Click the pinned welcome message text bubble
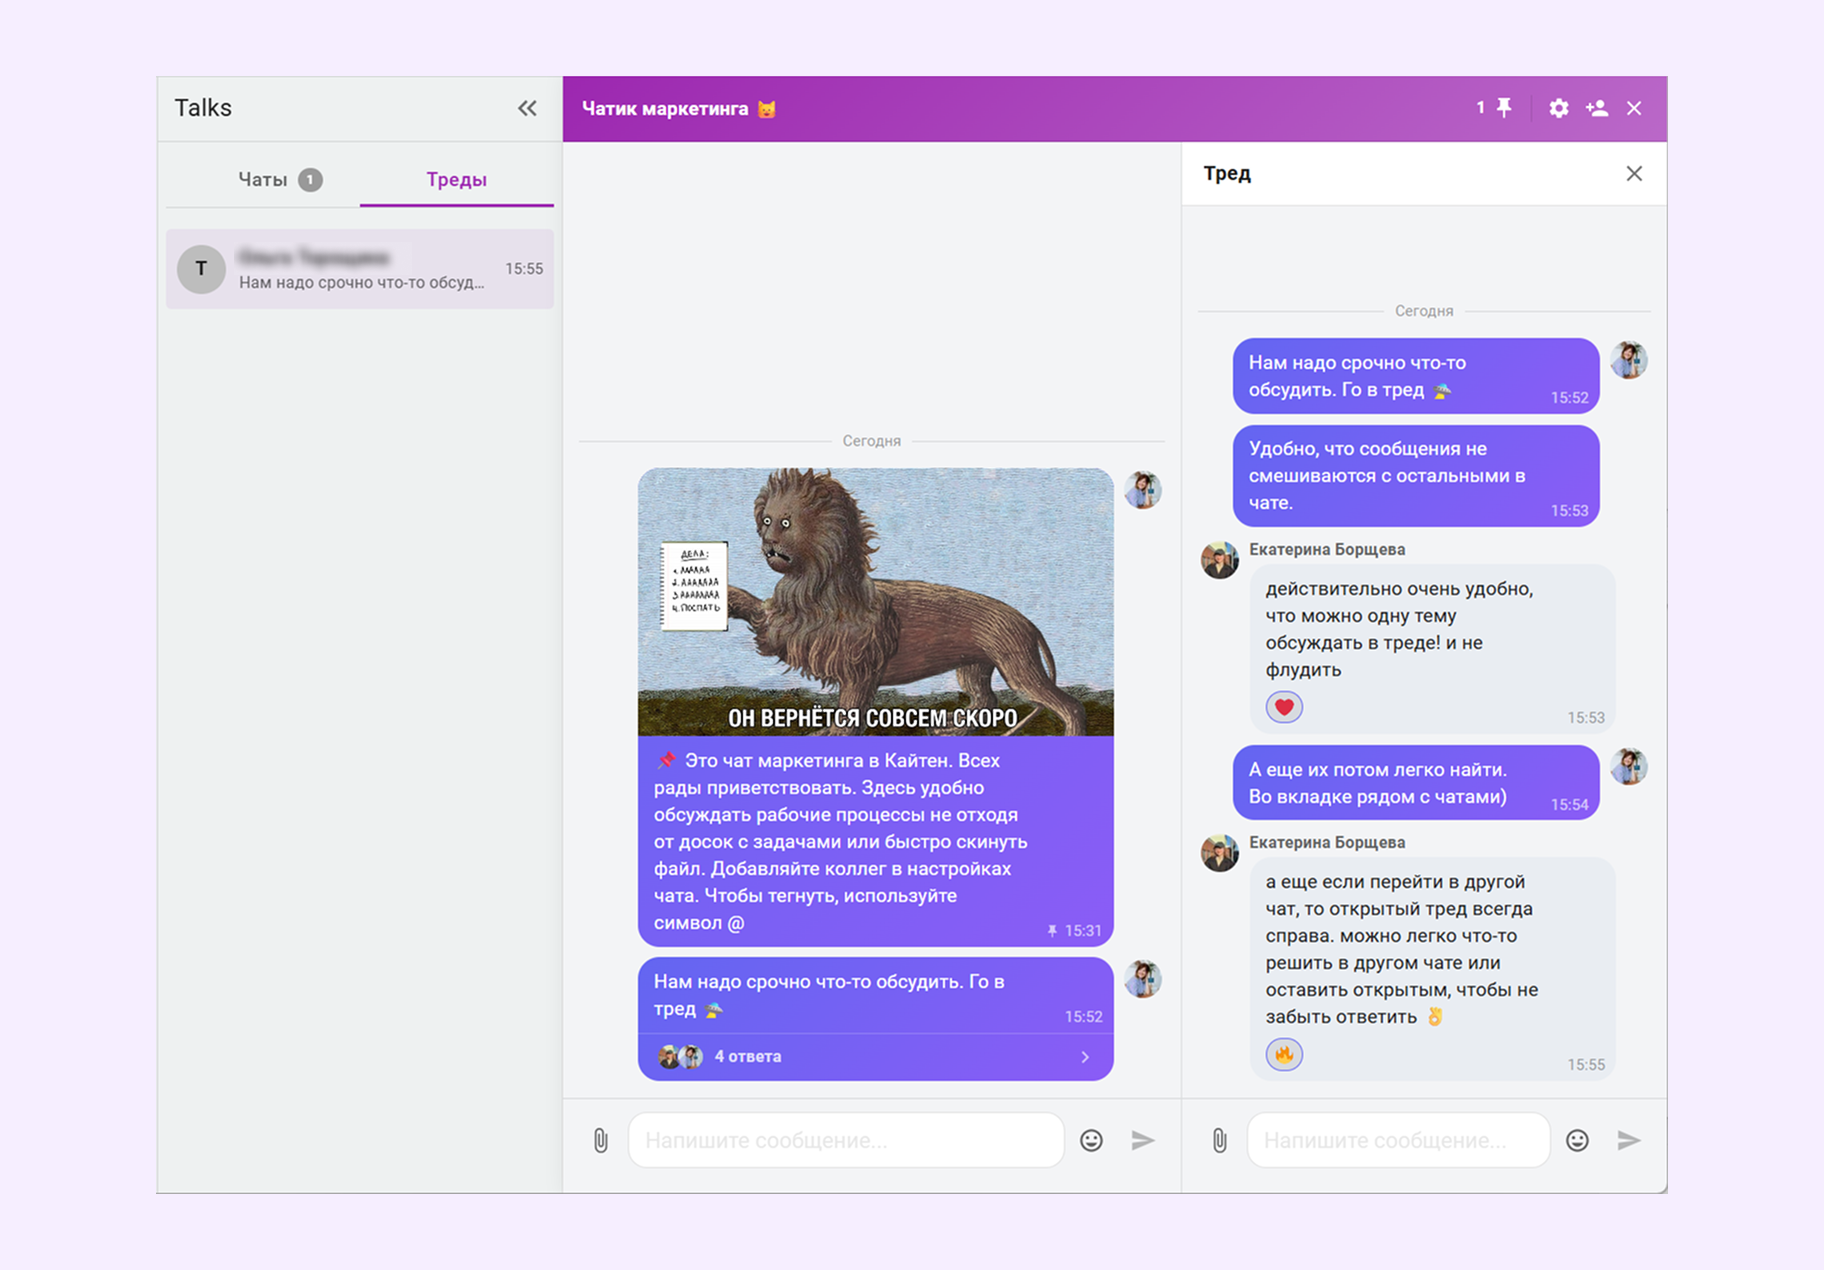 [876, 841]
